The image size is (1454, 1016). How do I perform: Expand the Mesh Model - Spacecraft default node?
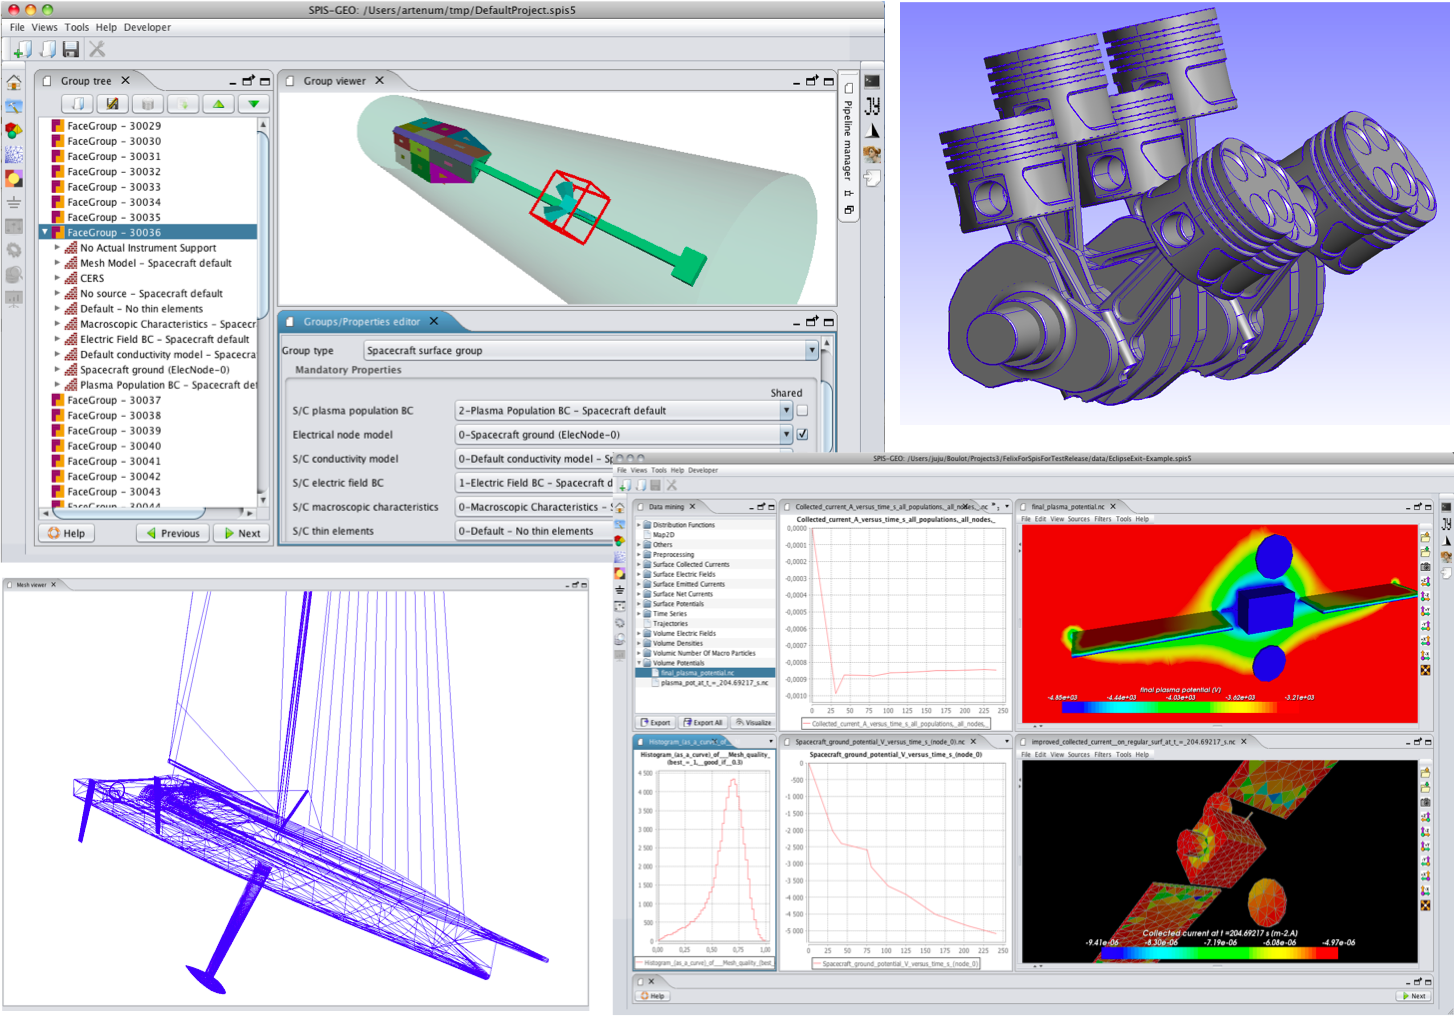tap(57, 264)
